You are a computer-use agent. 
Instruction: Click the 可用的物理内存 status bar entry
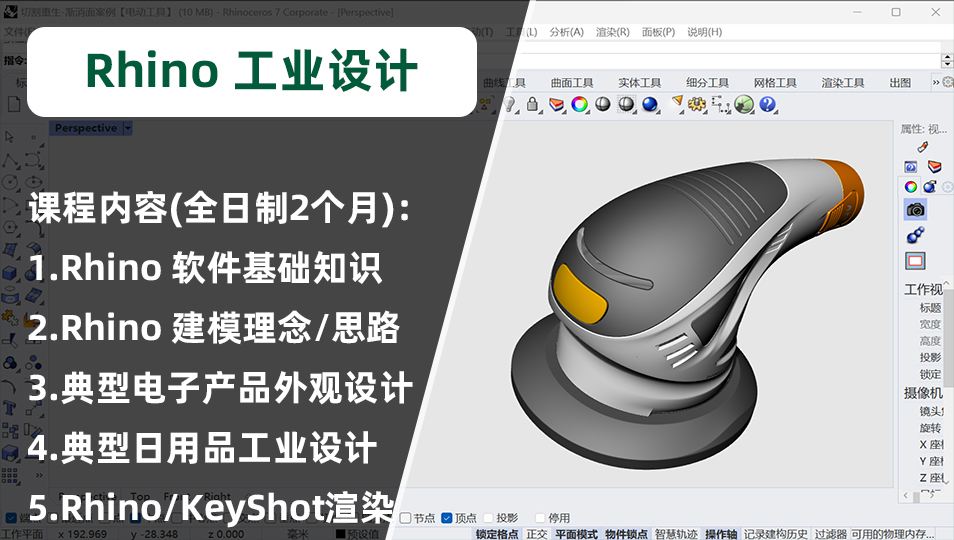893,534
